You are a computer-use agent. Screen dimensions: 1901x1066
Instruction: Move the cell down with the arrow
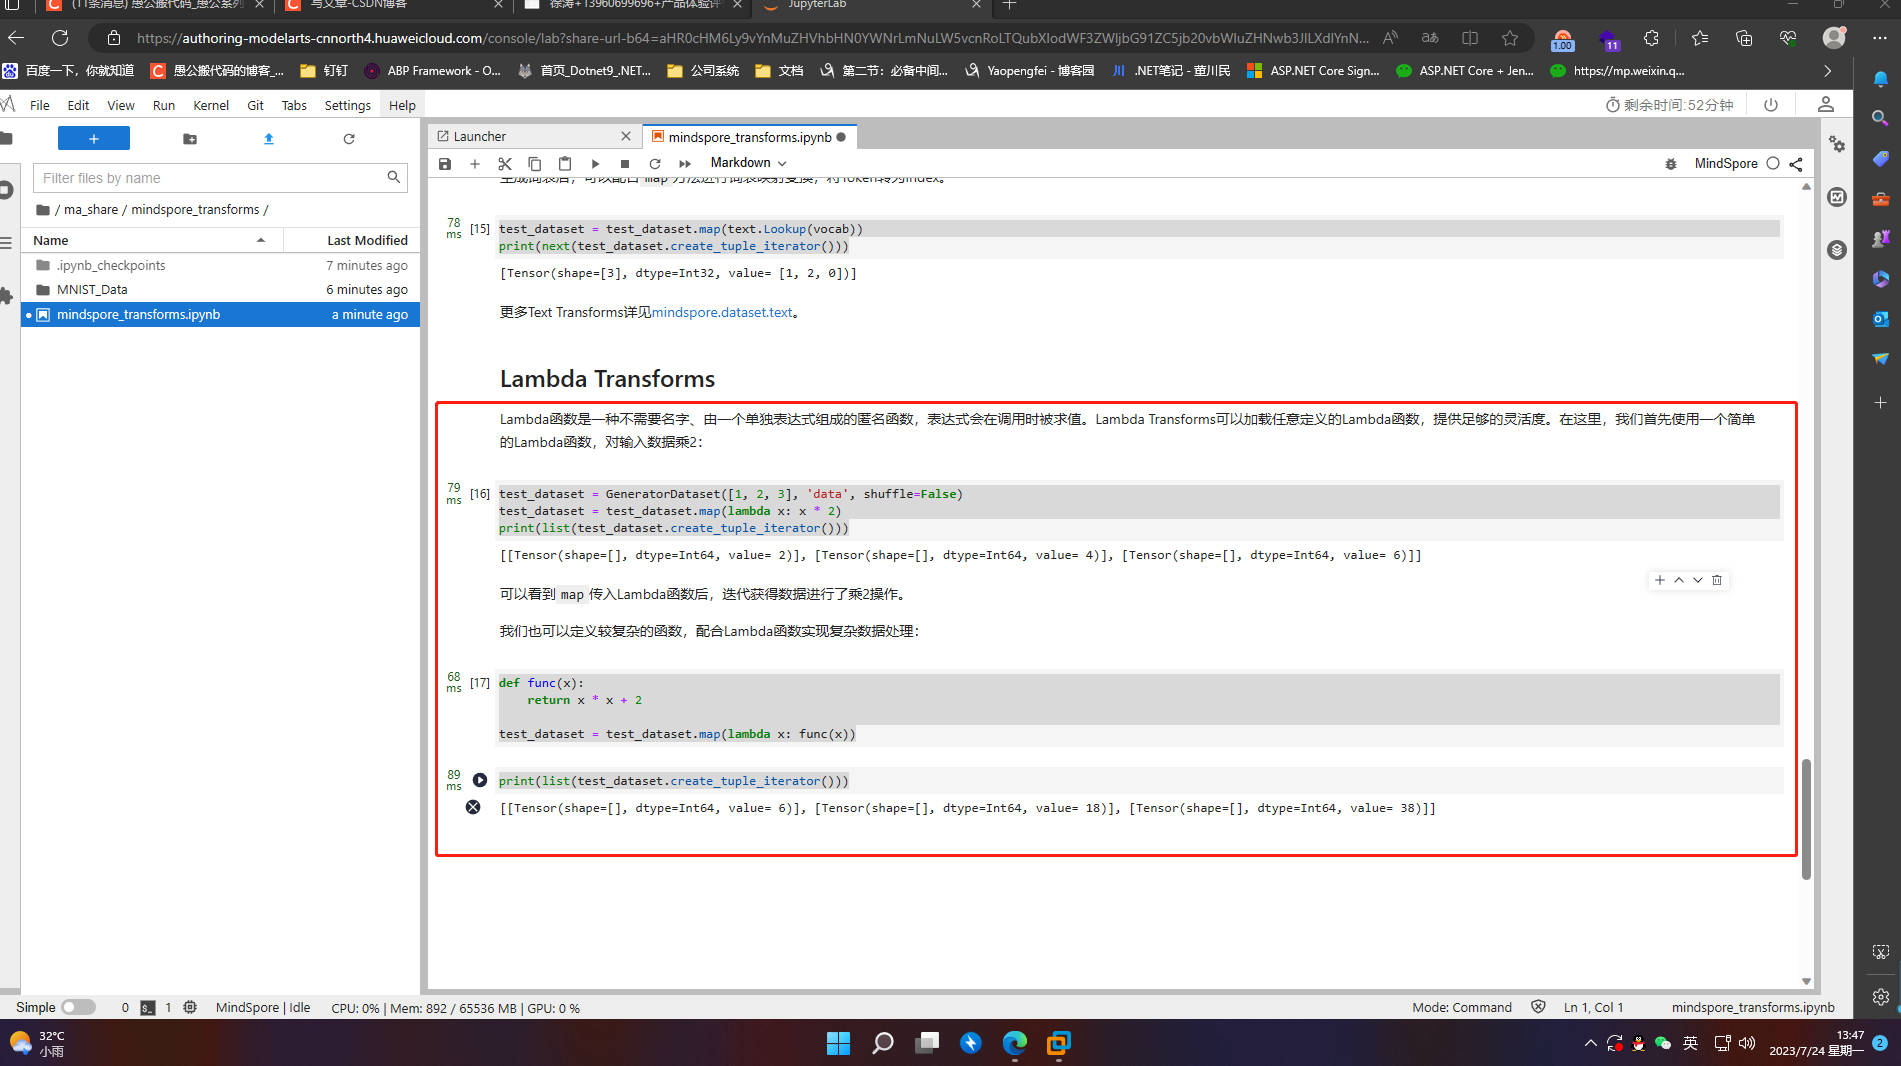pos(1698,580)
